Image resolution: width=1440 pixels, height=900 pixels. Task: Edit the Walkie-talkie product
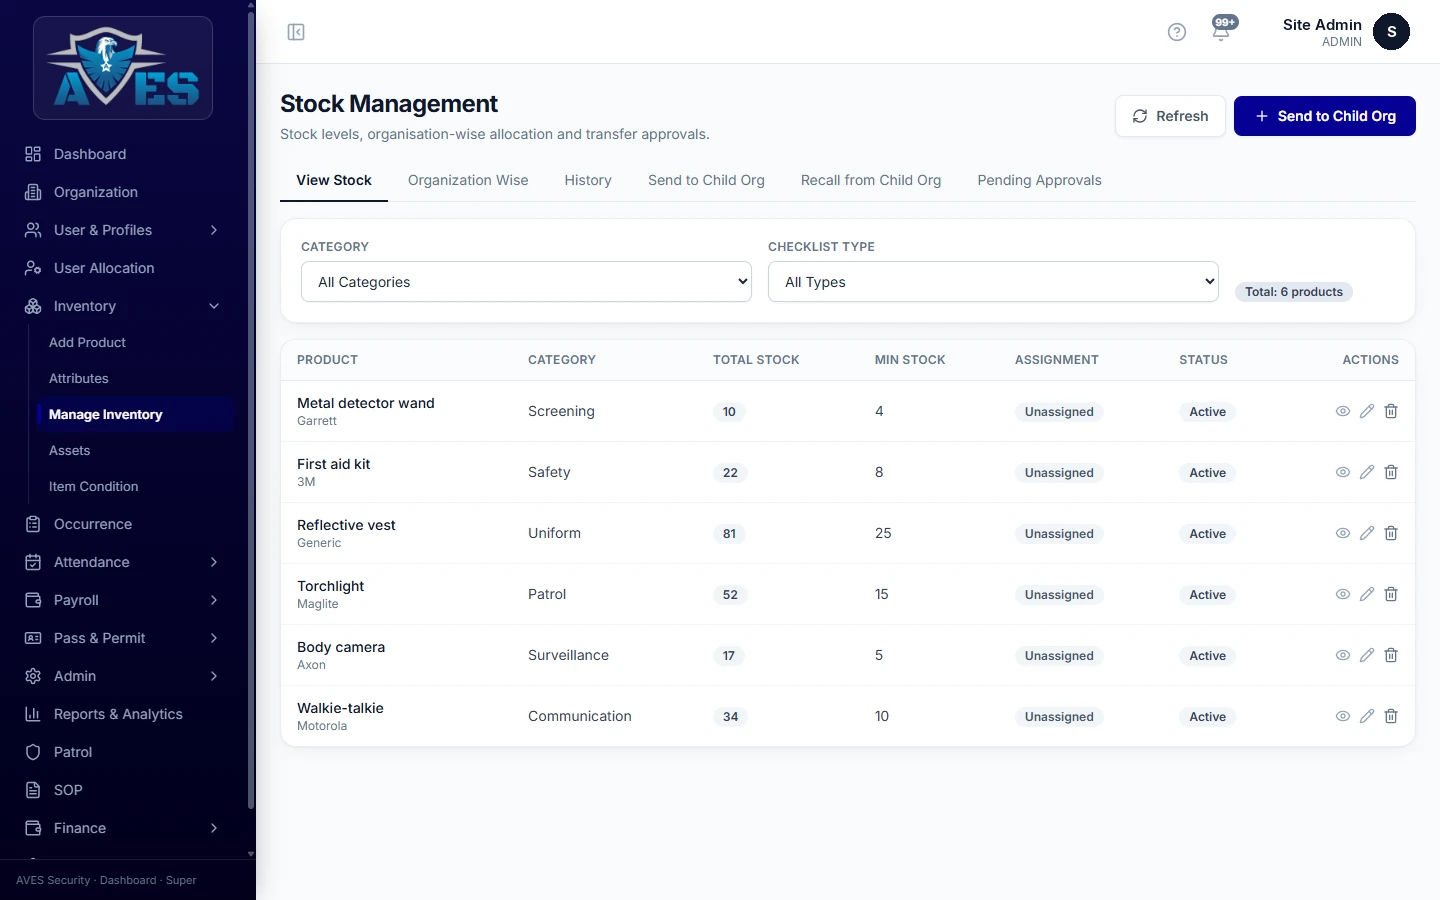coord(1367,716)
